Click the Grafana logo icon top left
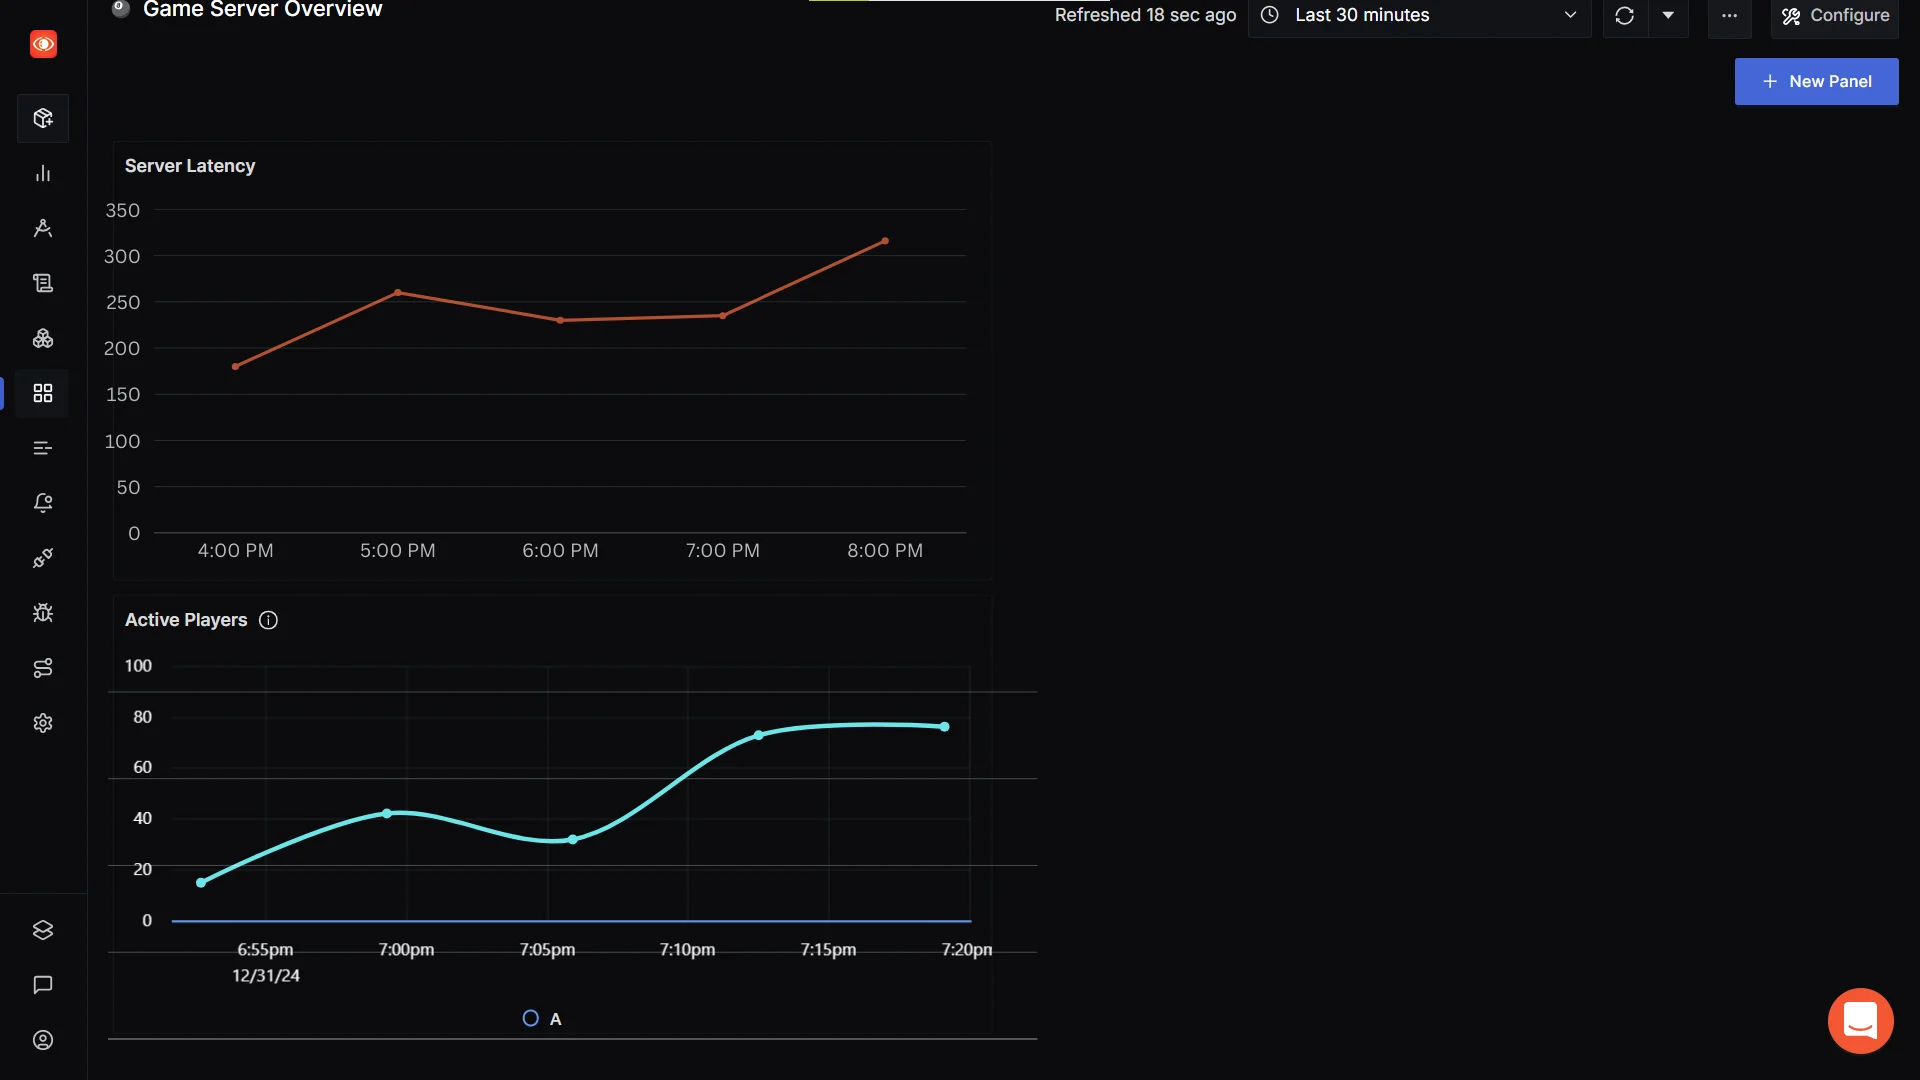1920x1080 pixels. click(44, 44)
